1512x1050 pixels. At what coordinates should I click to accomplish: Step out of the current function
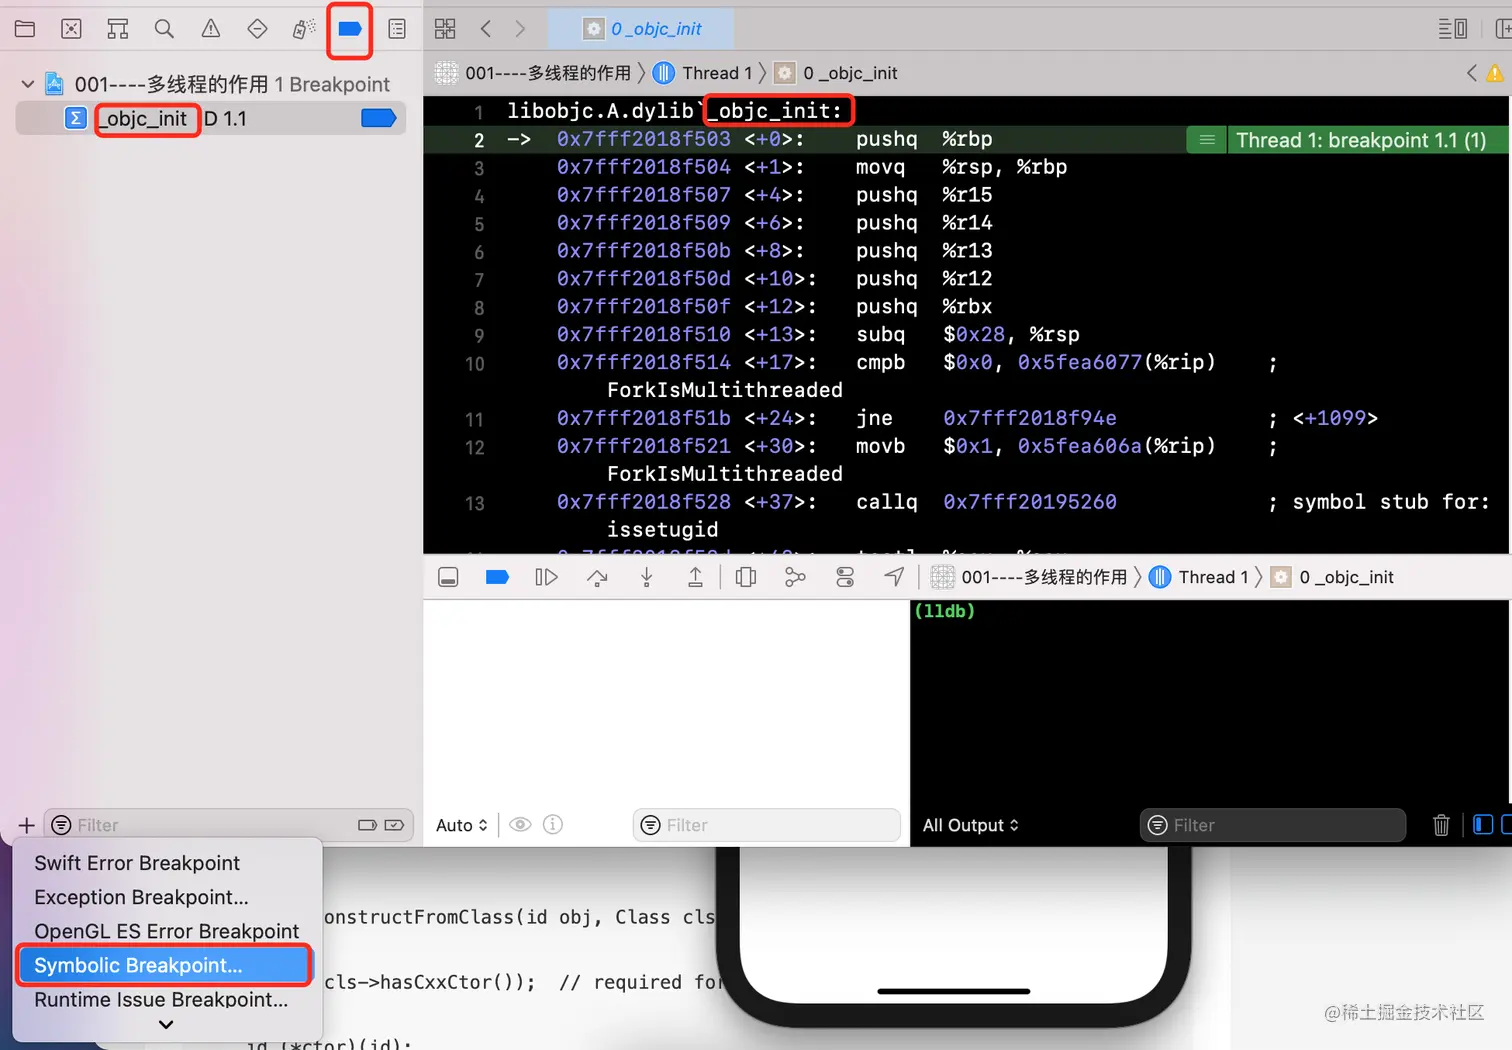[695, 577]
